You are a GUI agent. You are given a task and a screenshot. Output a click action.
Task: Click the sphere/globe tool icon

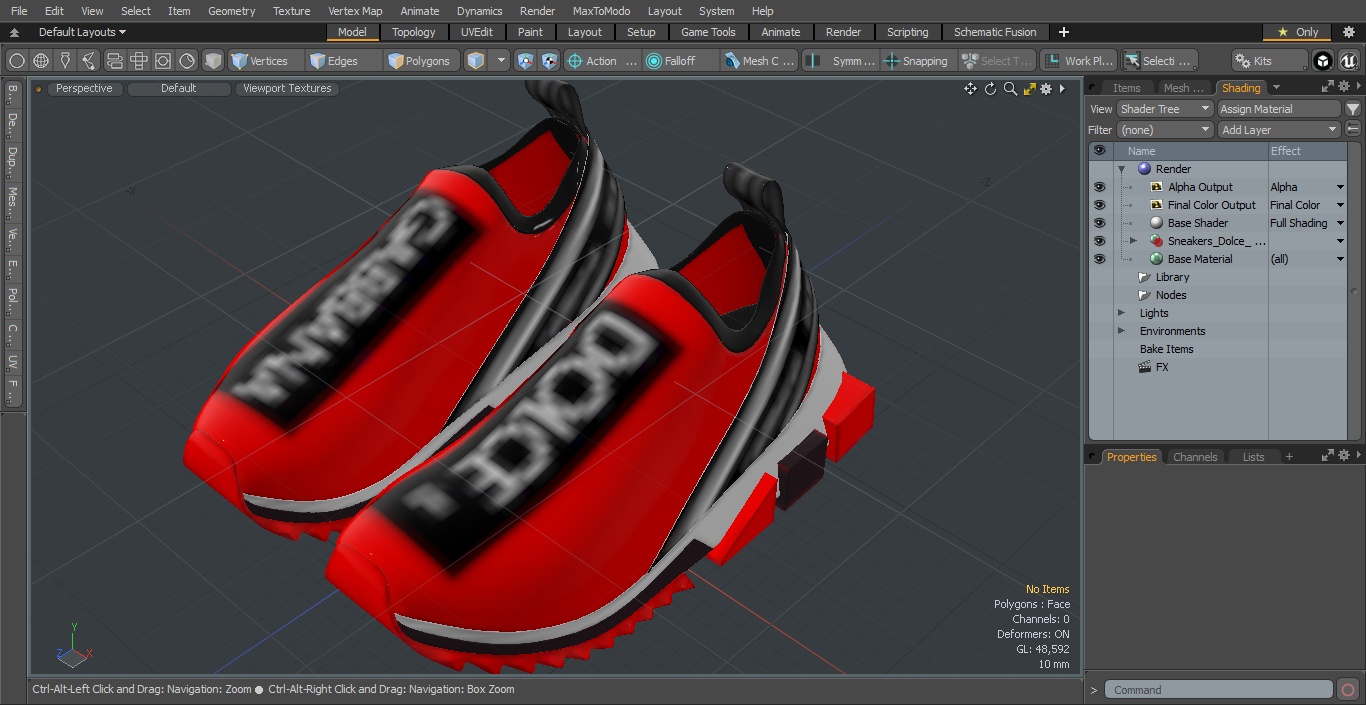pos(41,61)
